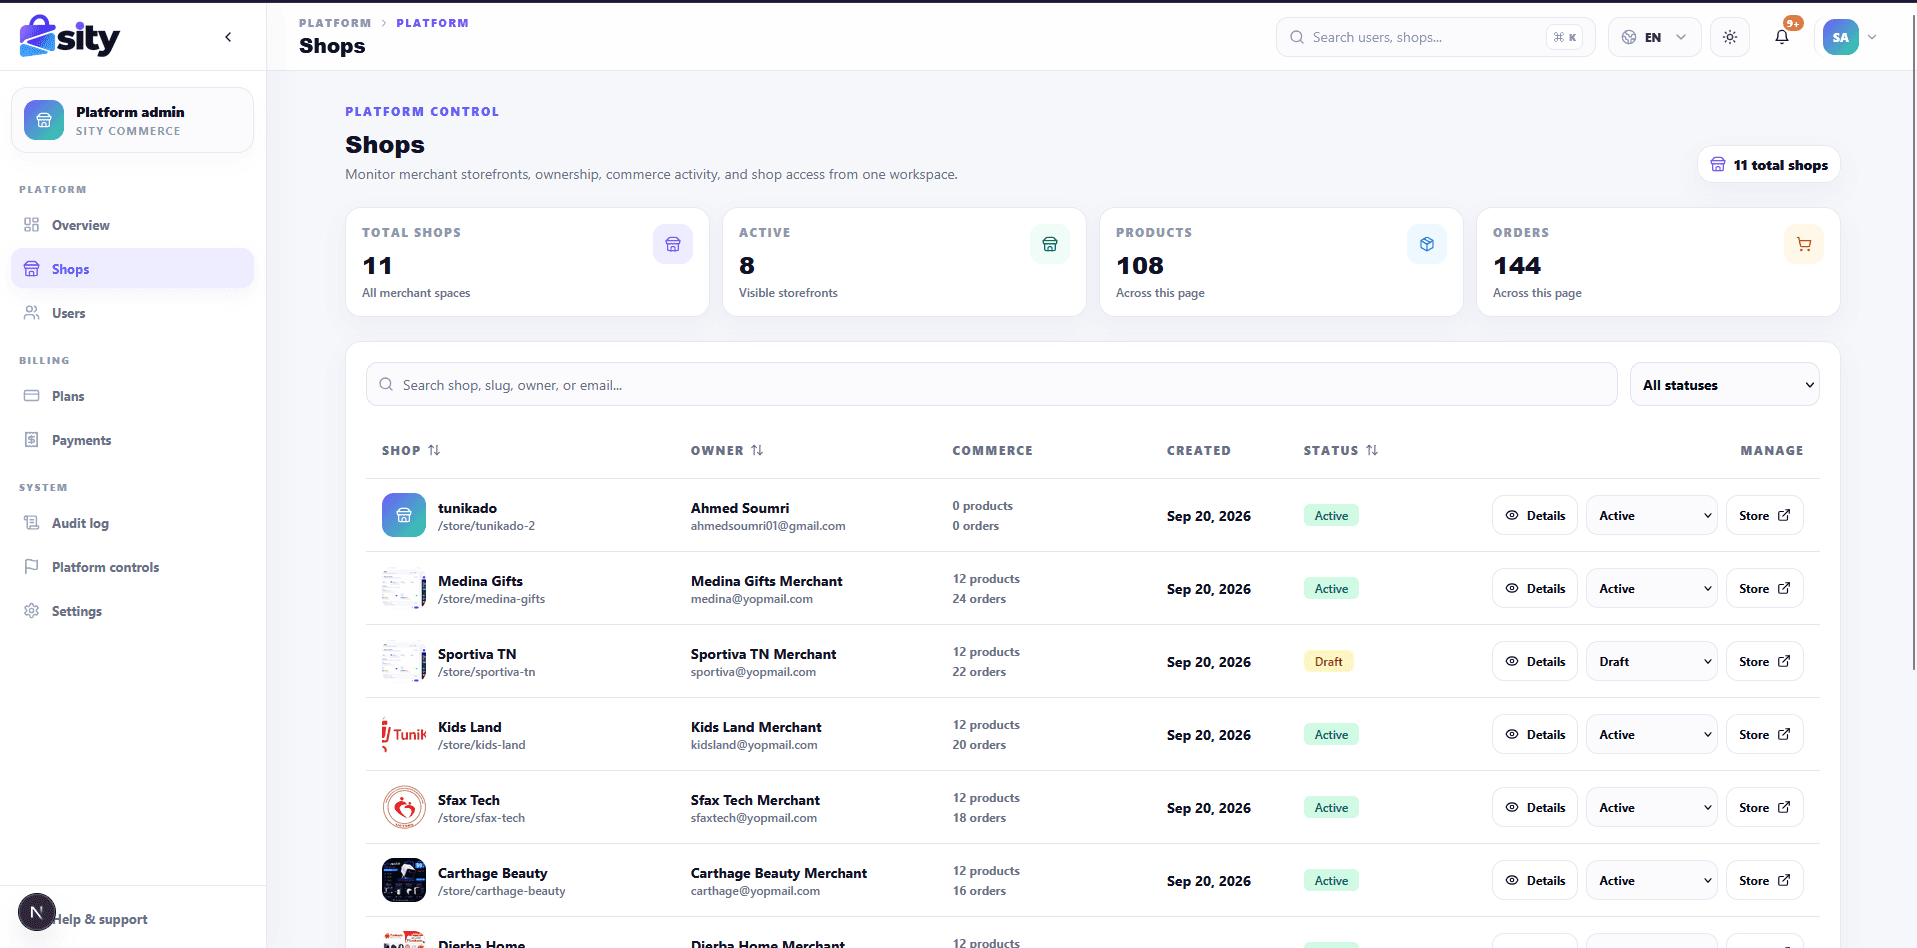Focus the shop, slug, owner search field
This screenshot has width=1917, height=948.
point(991,385)
